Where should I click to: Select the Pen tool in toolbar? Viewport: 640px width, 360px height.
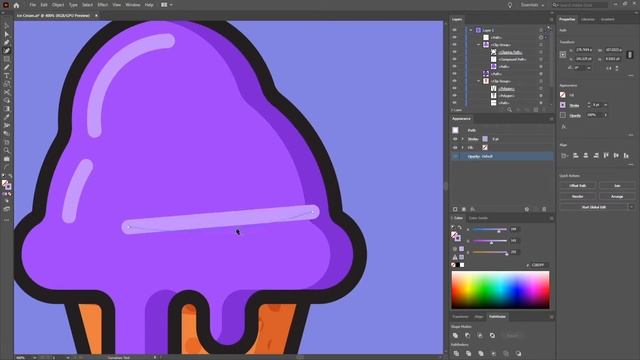click(x=7, y=42)
